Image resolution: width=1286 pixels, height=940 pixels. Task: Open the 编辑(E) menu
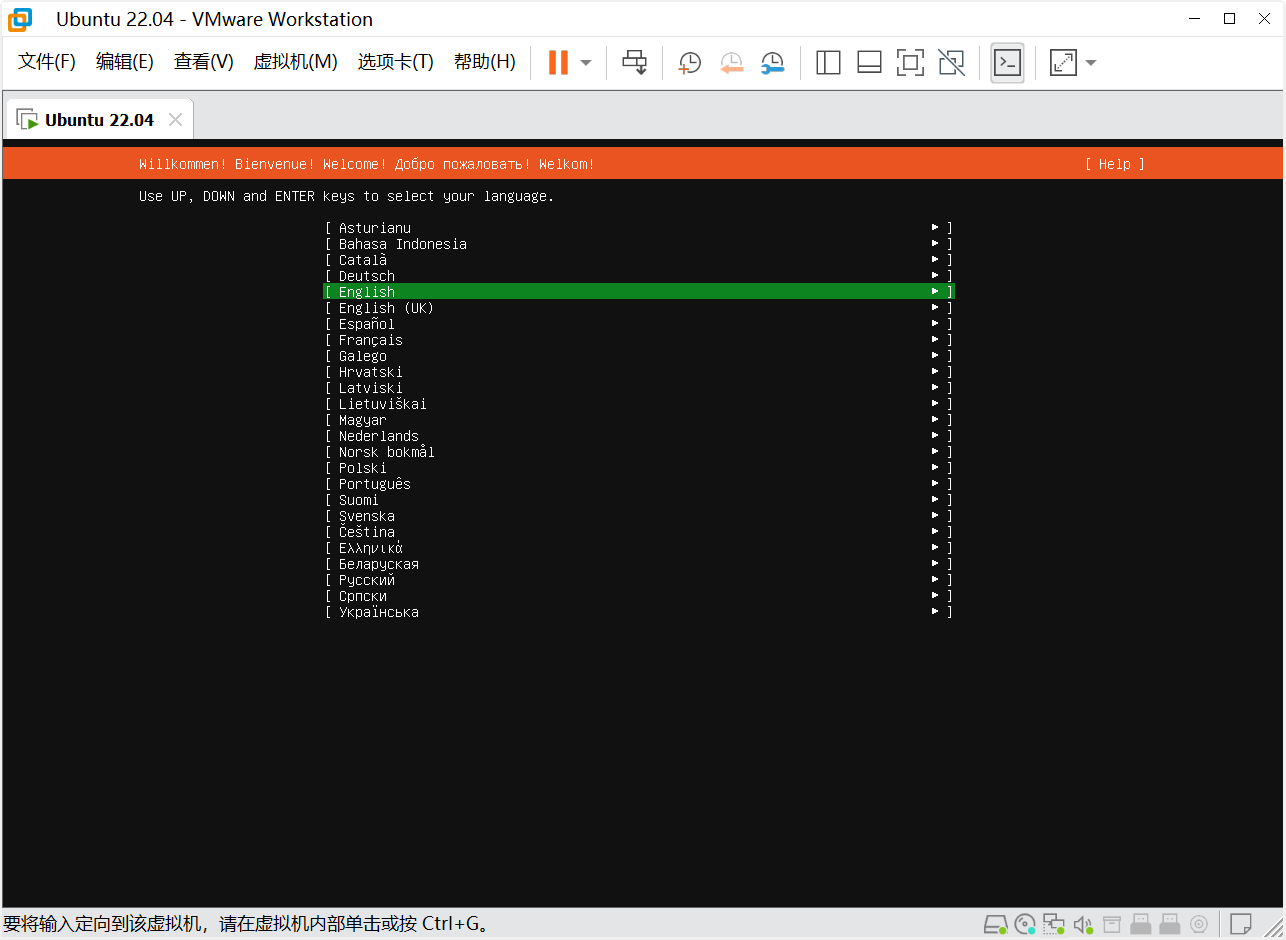pos(125,62)
